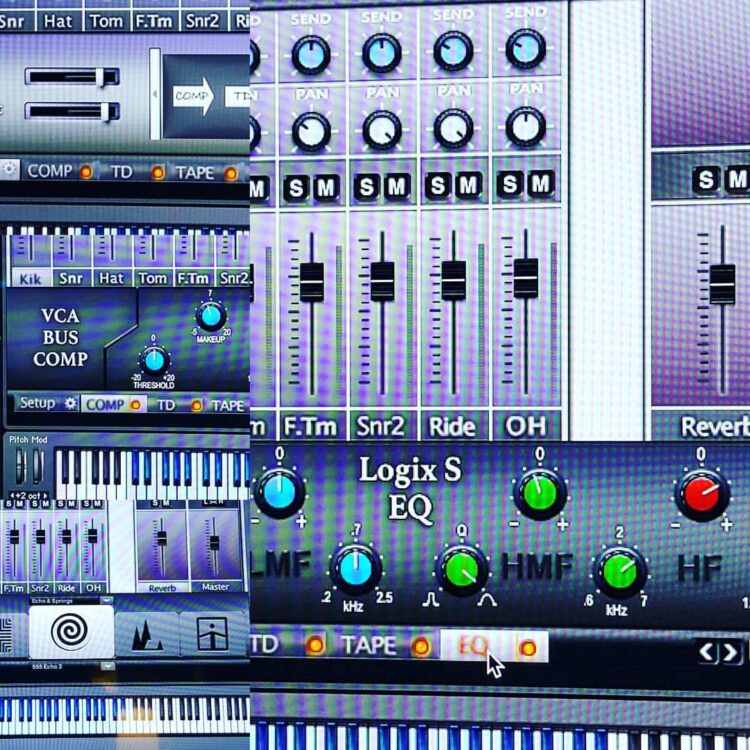This screenshot has width=750, height=750.
Task: Expand the 555 Echo 3 preset dropdown
Action: click(x=106, y=665)
